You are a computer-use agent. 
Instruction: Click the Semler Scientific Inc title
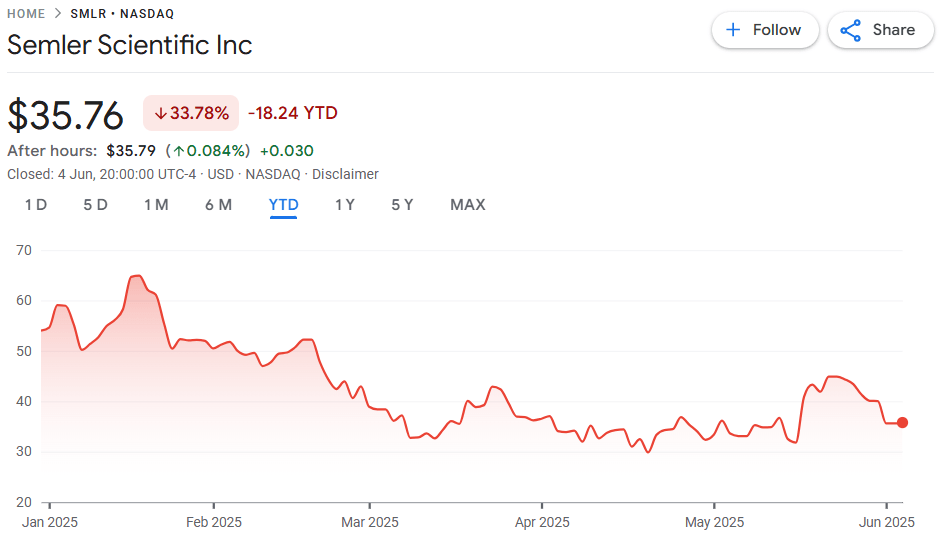tap(130, 45)
